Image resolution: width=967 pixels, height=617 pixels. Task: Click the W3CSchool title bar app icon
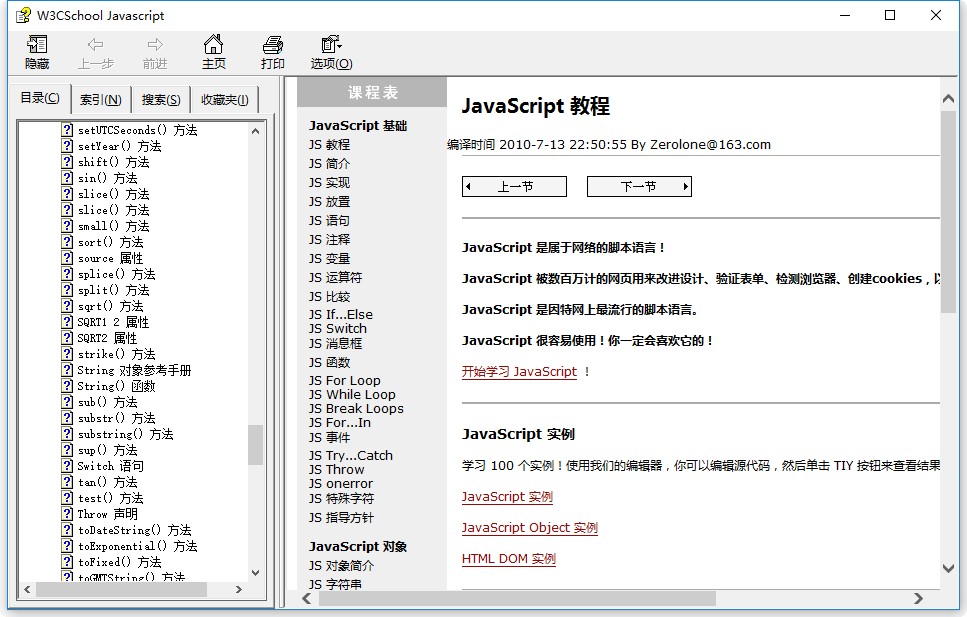pyautogui.click(x=22, y=15)
